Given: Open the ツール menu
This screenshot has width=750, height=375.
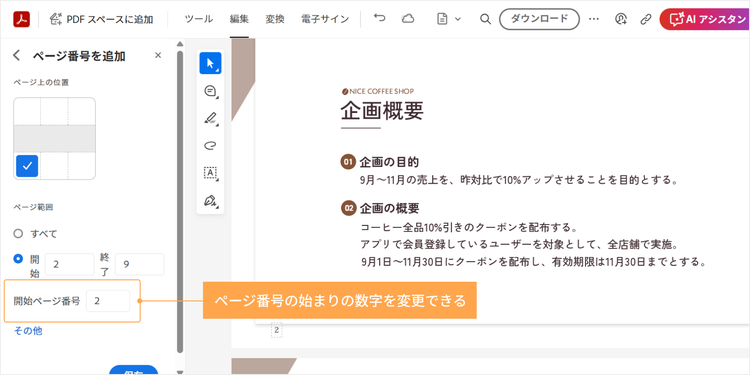Looking at the screenshot, I should point(199,19).
